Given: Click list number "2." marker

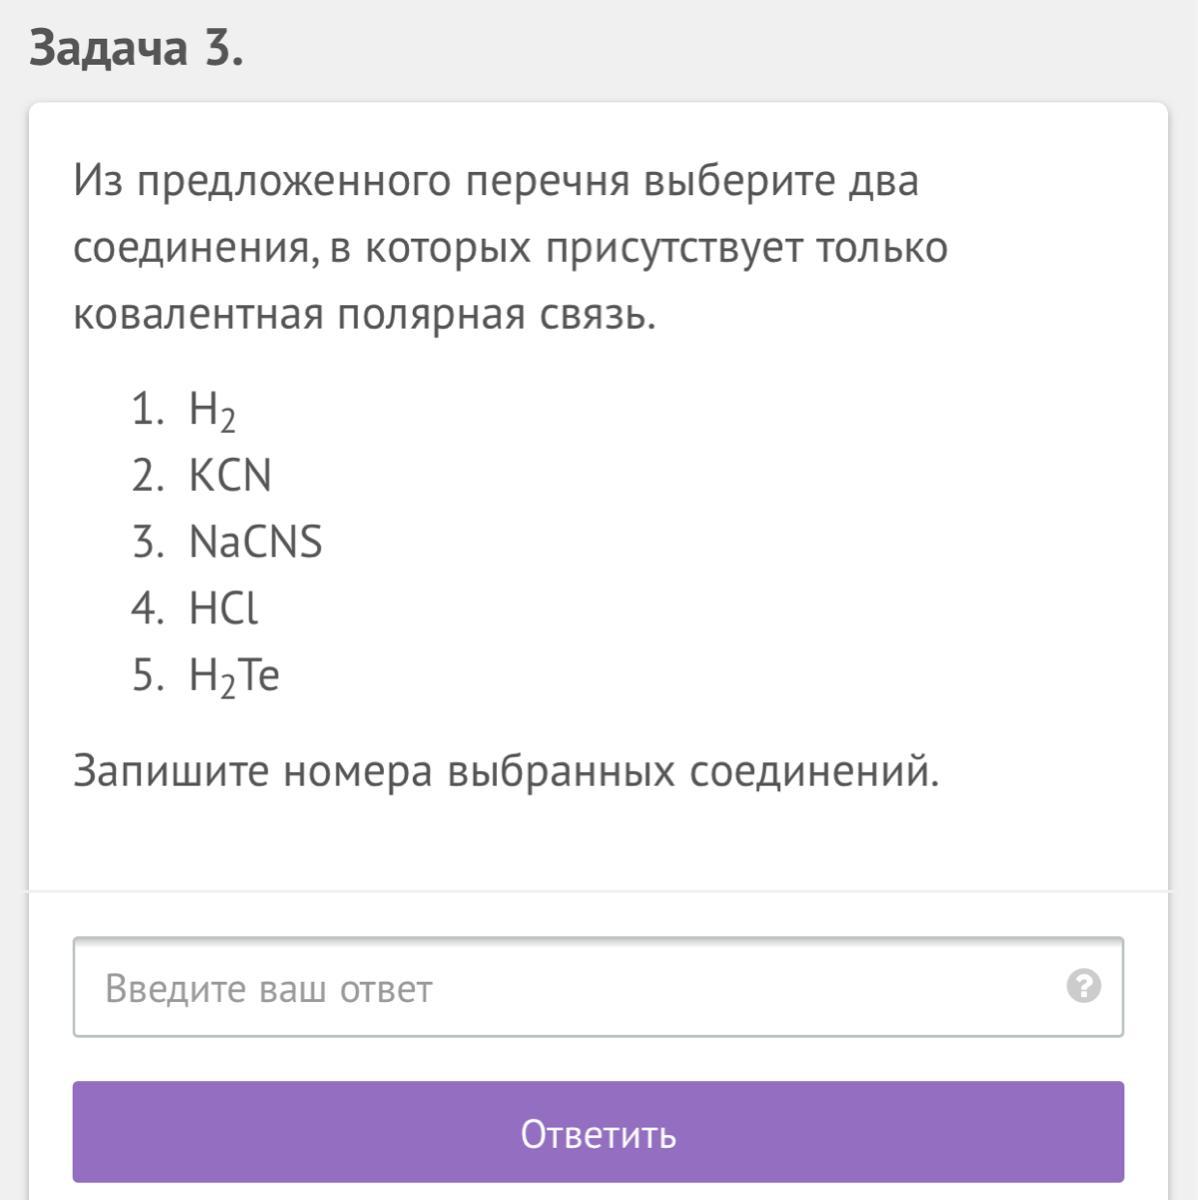Looking at the screenshot, I should point(147,476).
